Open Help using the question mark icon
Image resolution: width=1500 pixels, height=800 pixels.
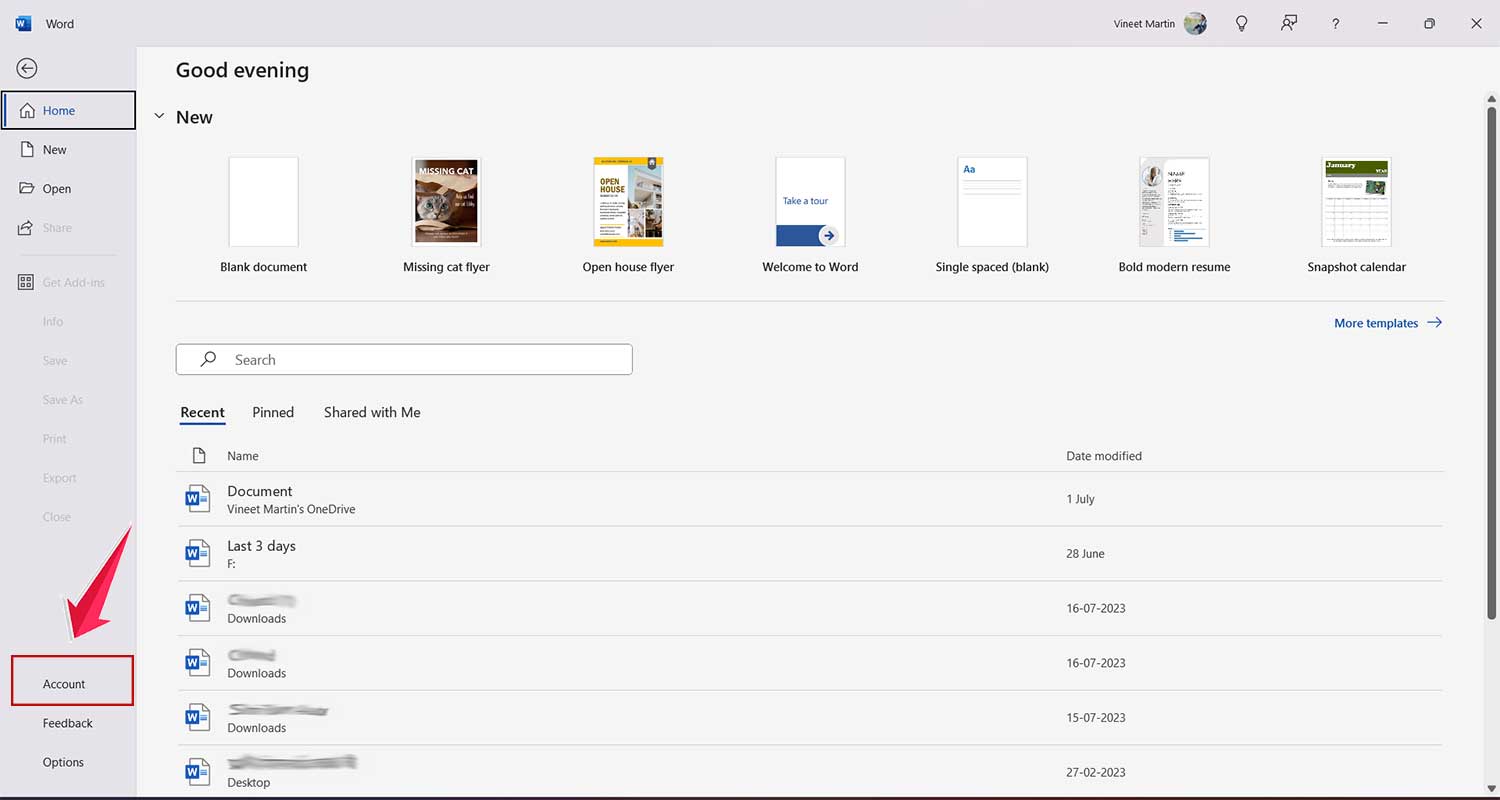tap(1335, 23)
